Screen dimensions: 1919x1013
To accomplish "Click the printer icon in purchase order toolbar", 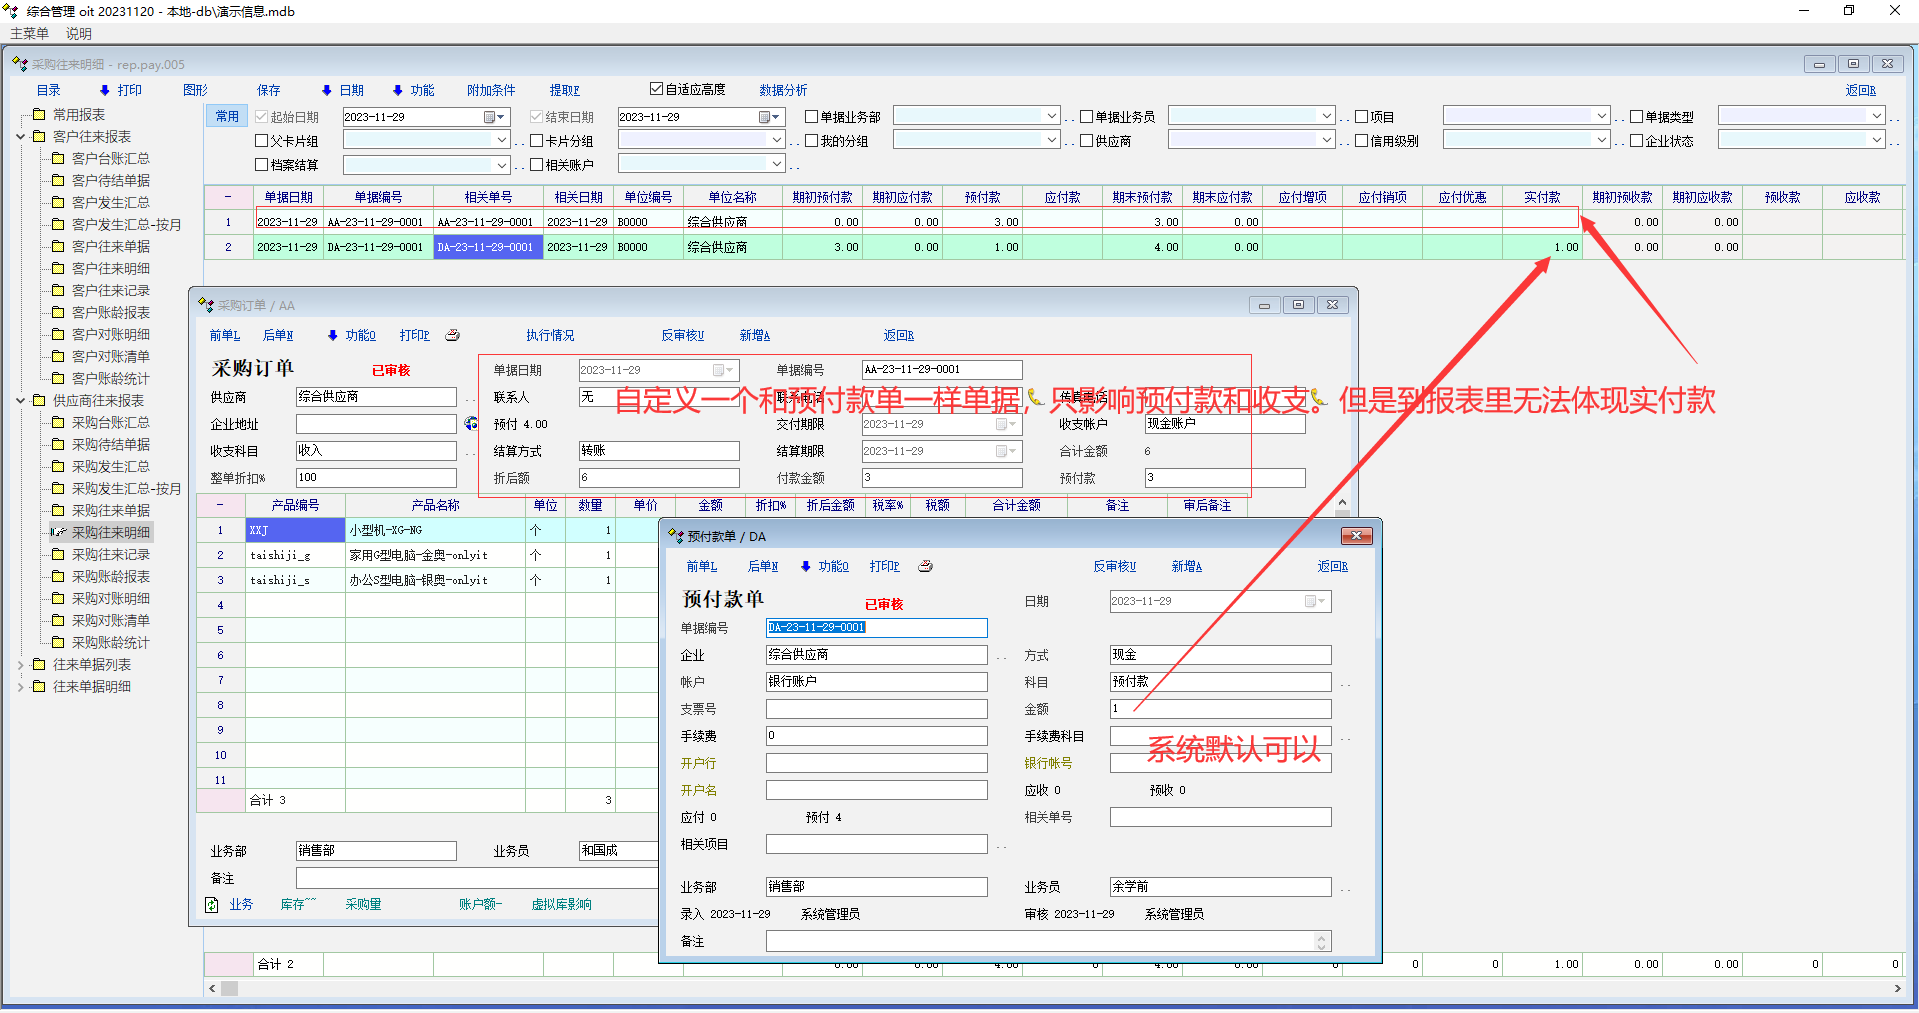I will click(x=452, y=336).
